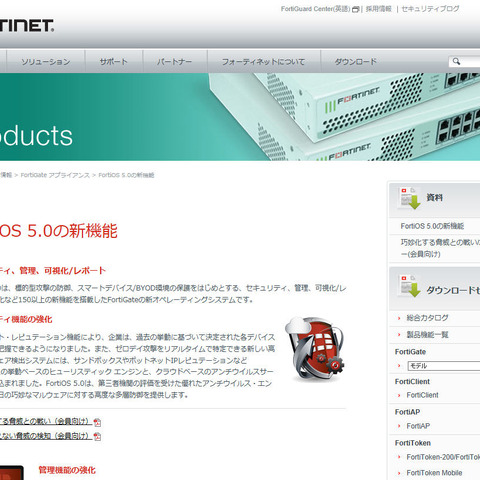Open sidebar 巧妙化する脅威との戦い link

click(x=440, y=248)
